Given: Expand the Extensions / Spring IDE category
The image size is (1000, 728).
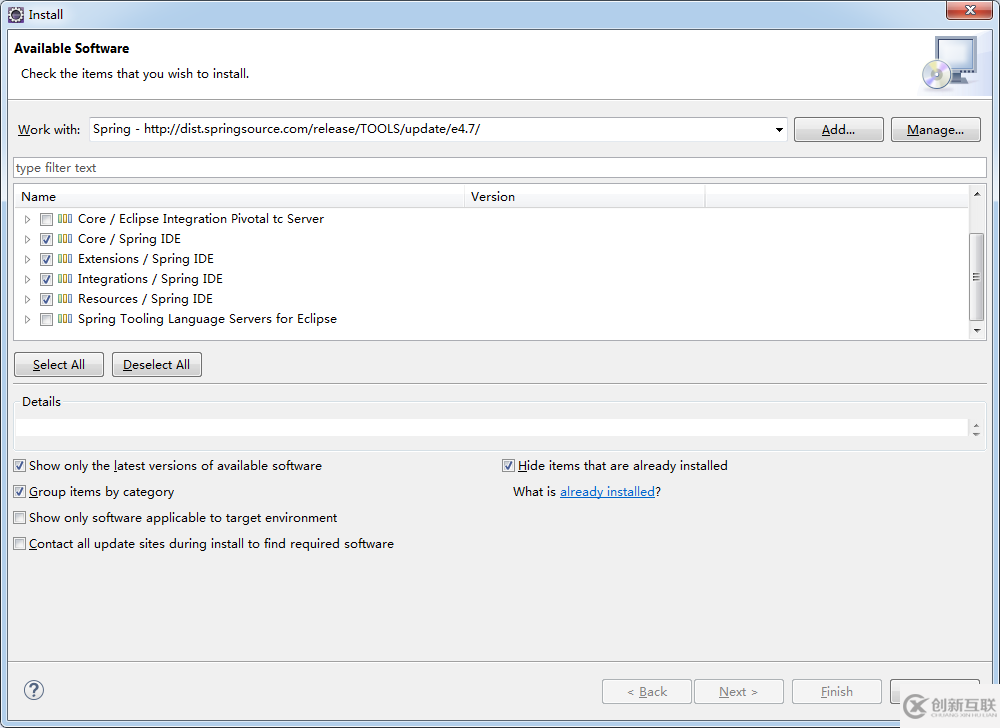Looking at the screenshot, I should [27, 259].
